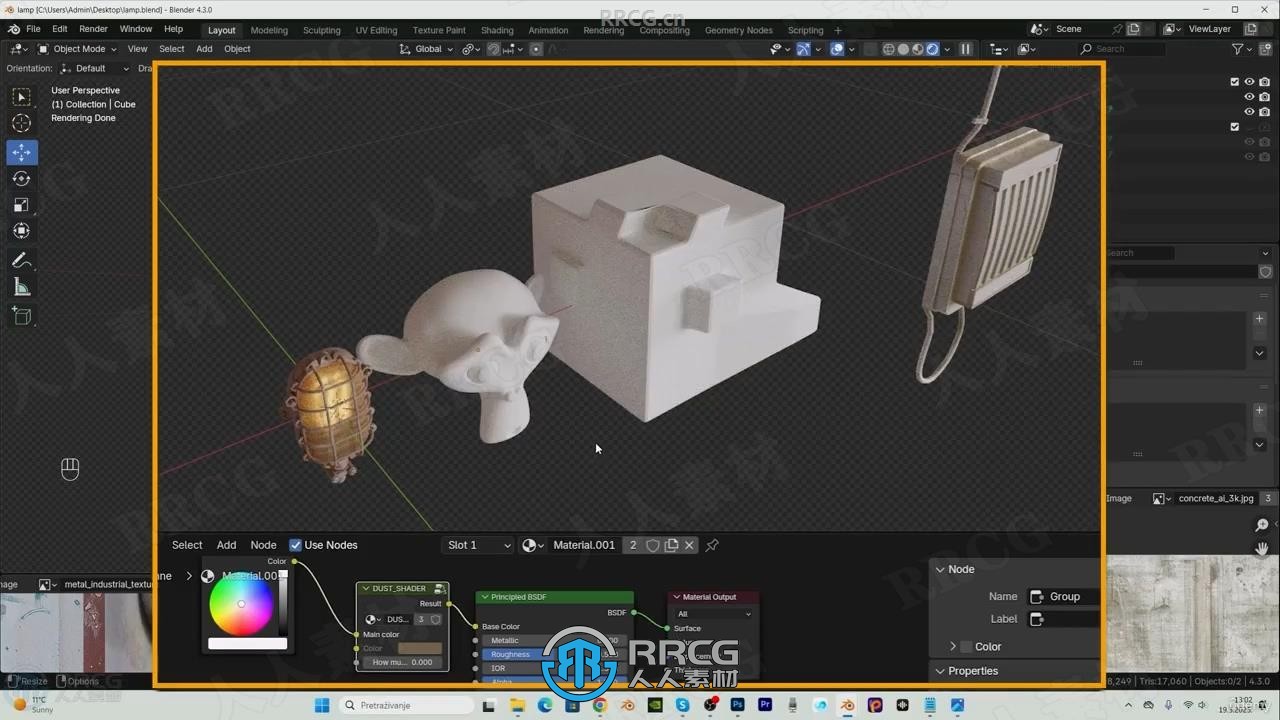Switch viewport to wireframe shading
Image resolution: width=1280 pixels, height=720 pixels.
(888, 49)
